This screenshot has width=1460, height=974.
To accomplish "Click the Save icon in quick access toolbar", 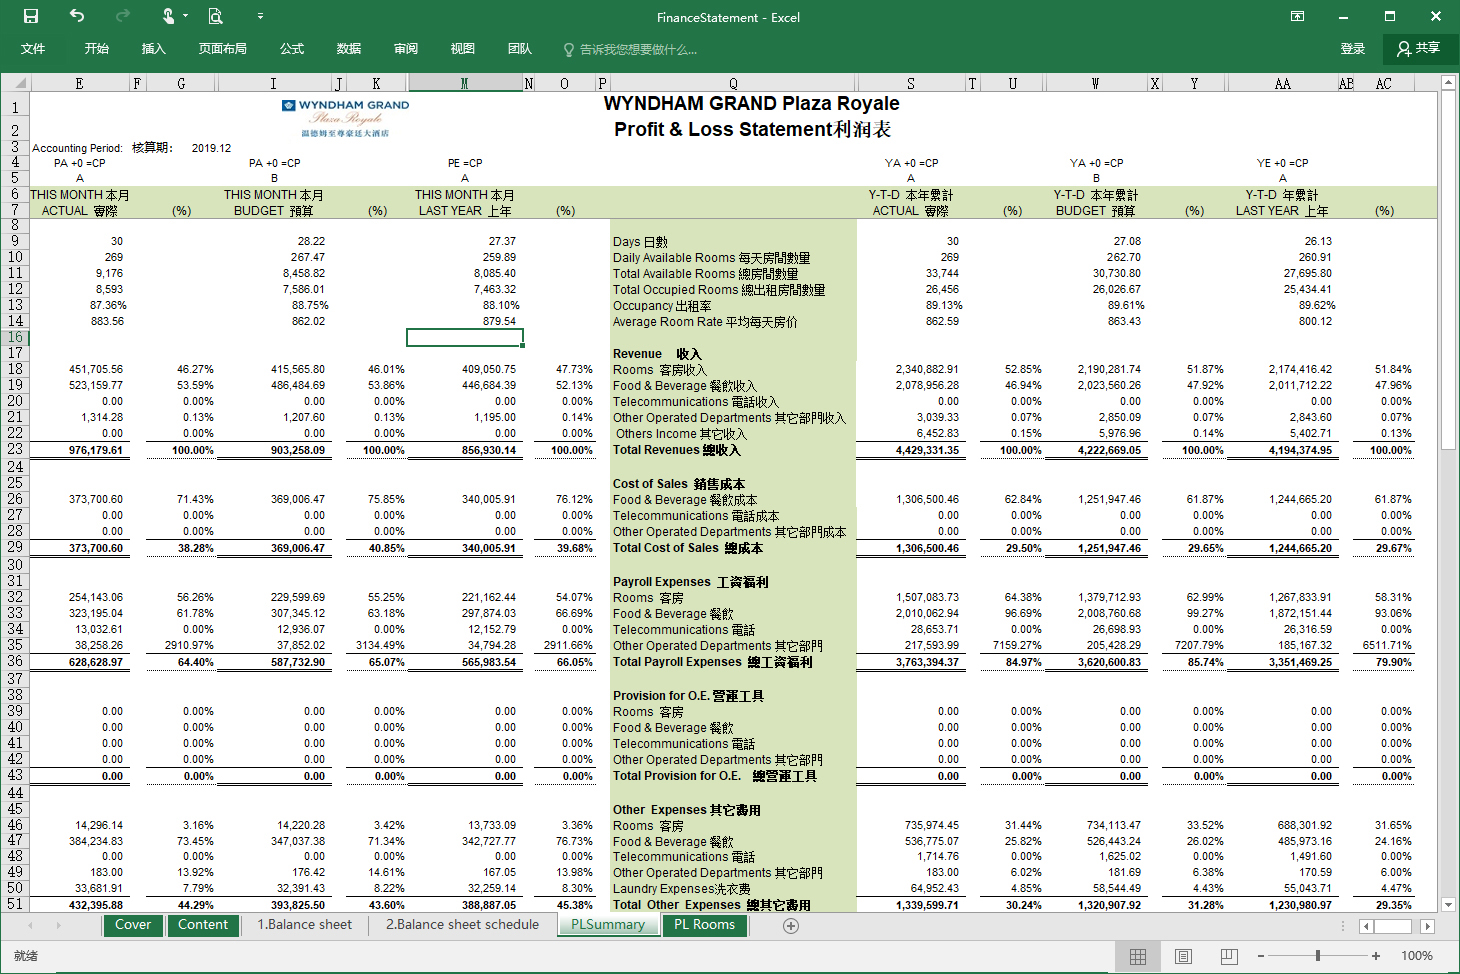I will pos(31,16).
